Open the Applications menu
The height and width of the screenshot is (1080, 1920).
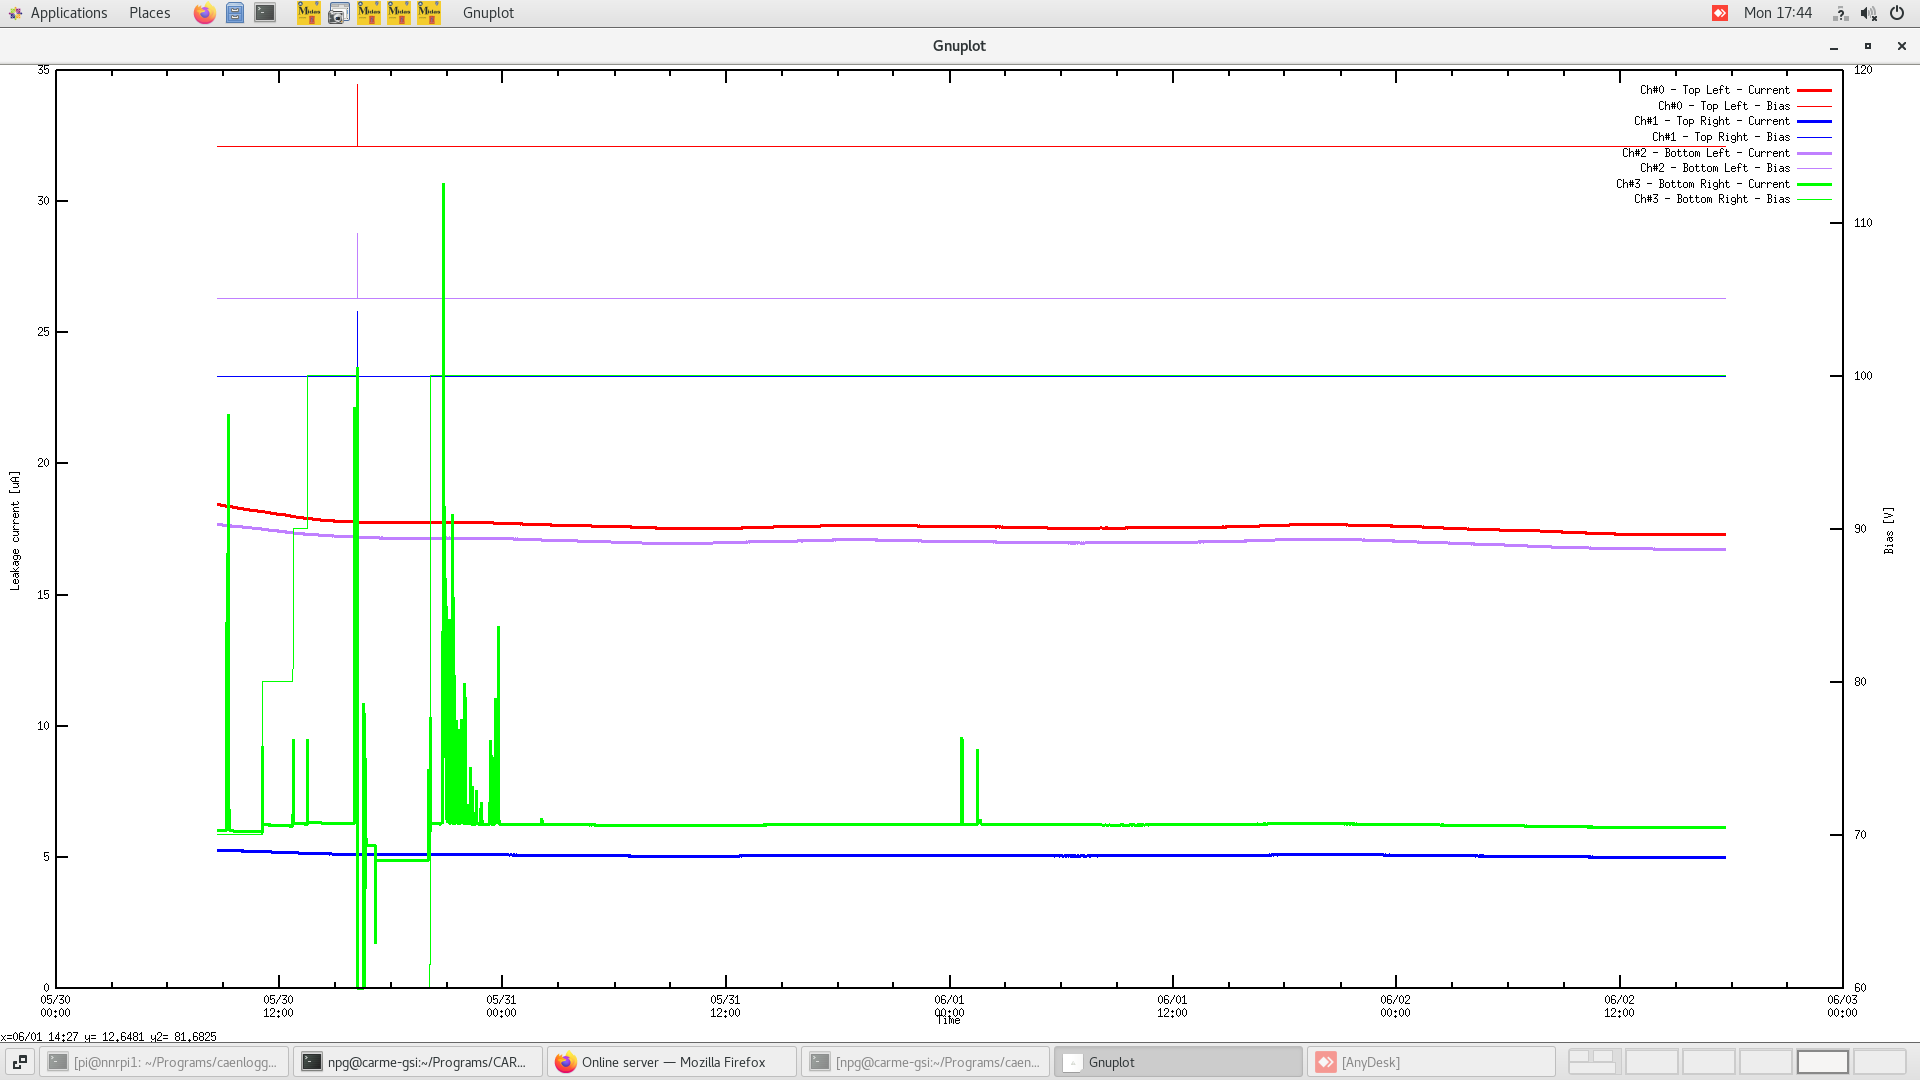(x=68, y=13)
